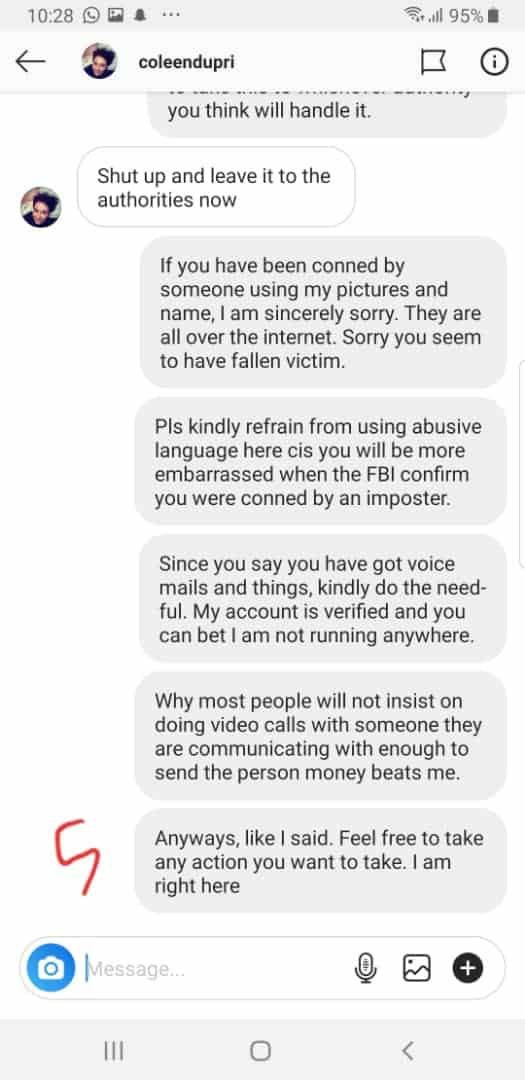
Task: Tap Android home navigation button
Action: tap(260, 1050)
